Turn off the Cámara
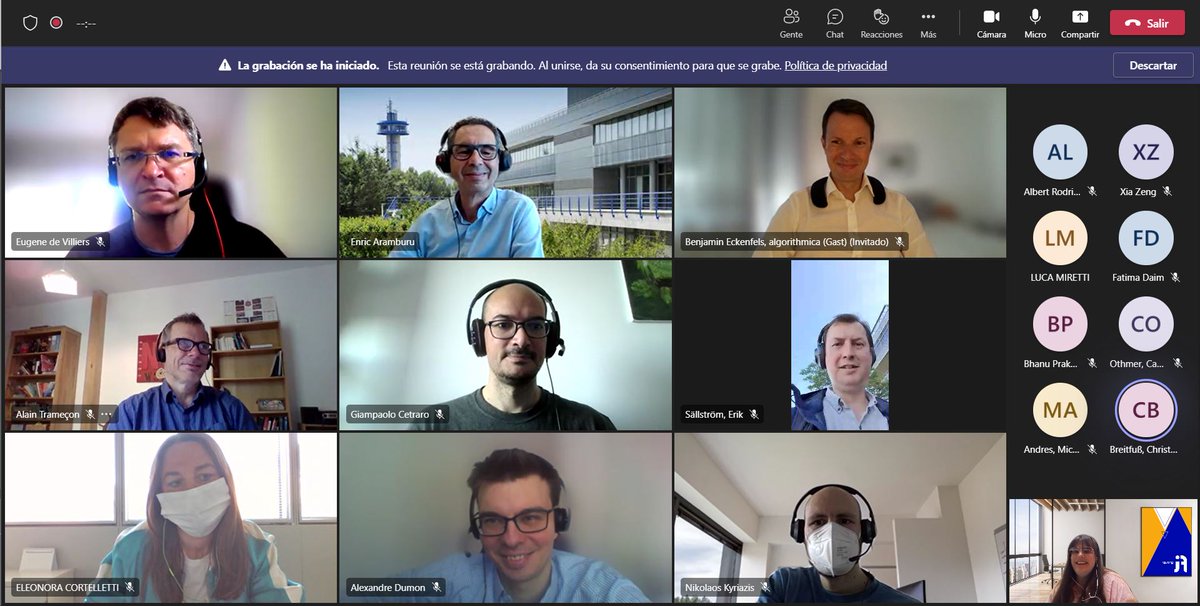This screenshot has width=1200, height=606. (x=991, y=24)
